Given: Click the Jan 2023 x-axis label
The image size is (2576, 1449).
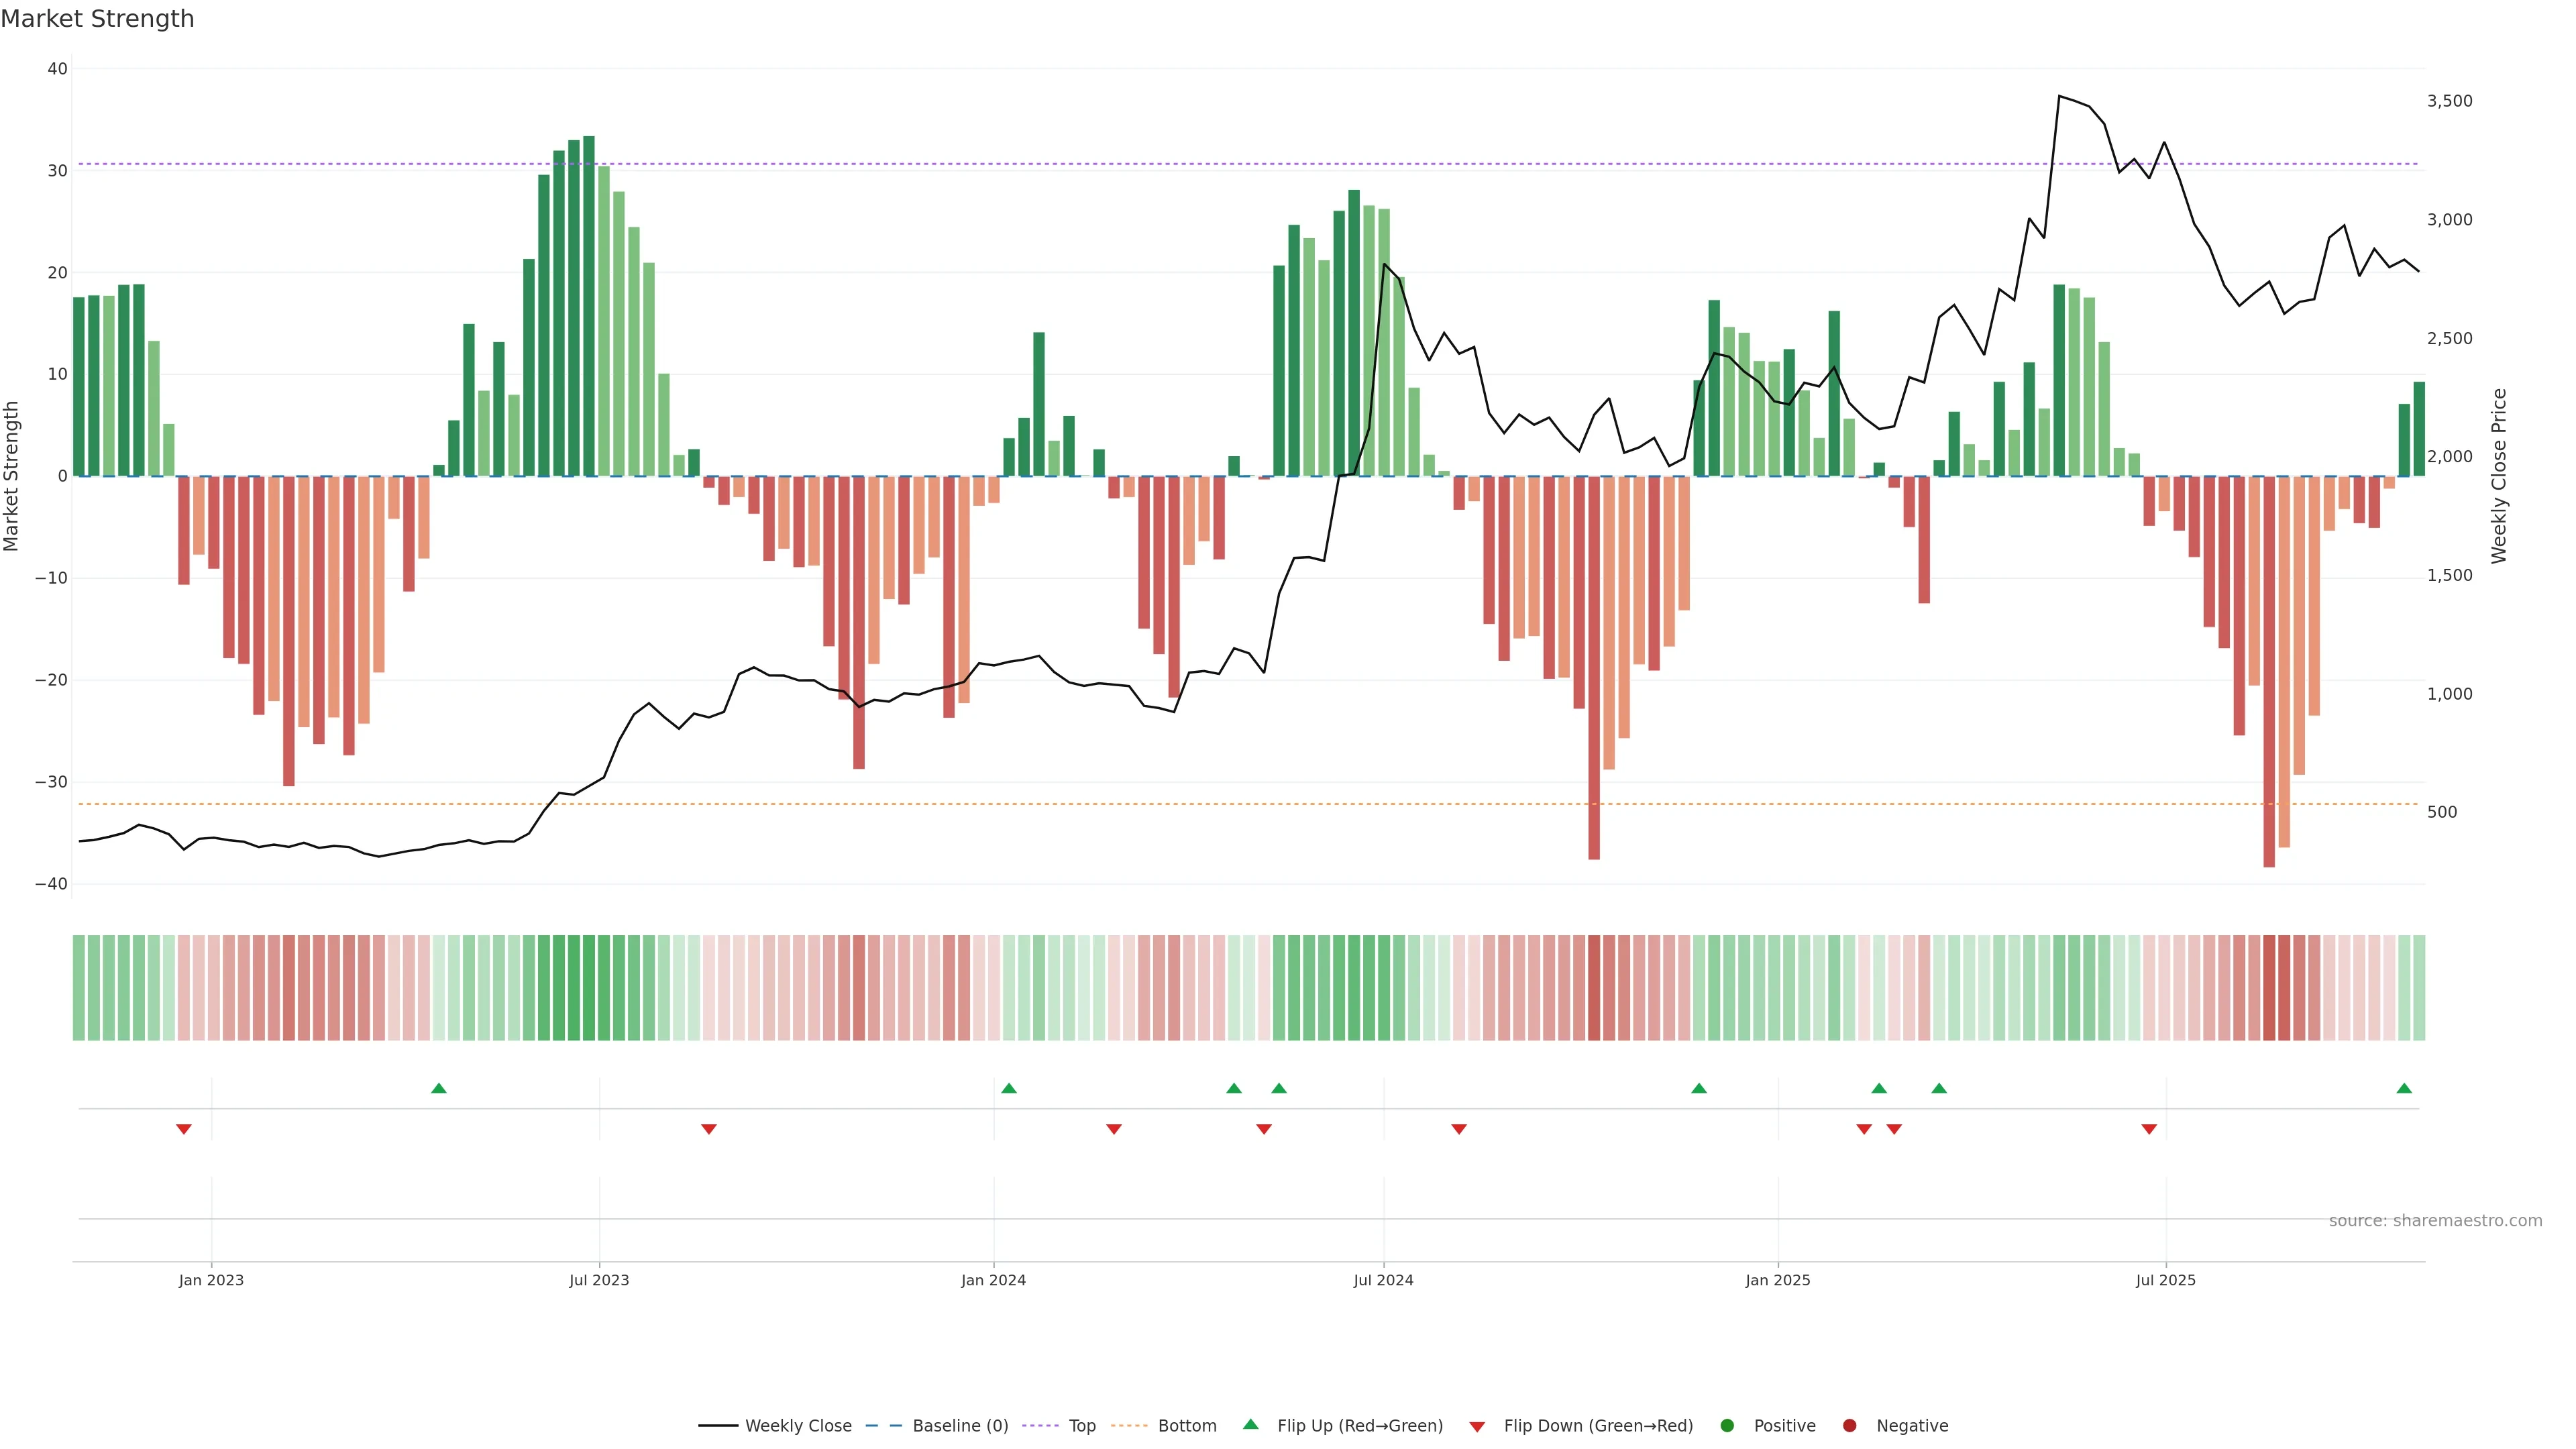Looking at the screenshot, I should (211, 1280).
